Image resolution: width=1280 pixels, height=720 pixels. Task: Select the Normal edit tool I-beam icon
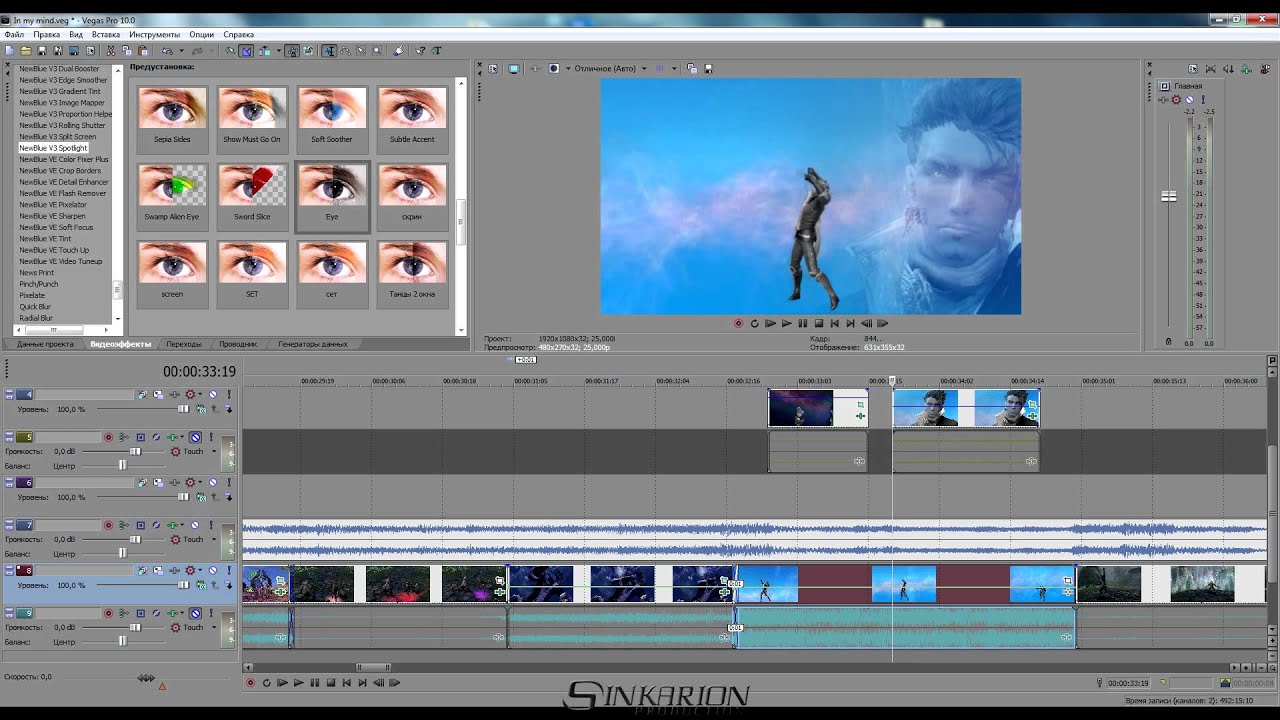point(329,50)
